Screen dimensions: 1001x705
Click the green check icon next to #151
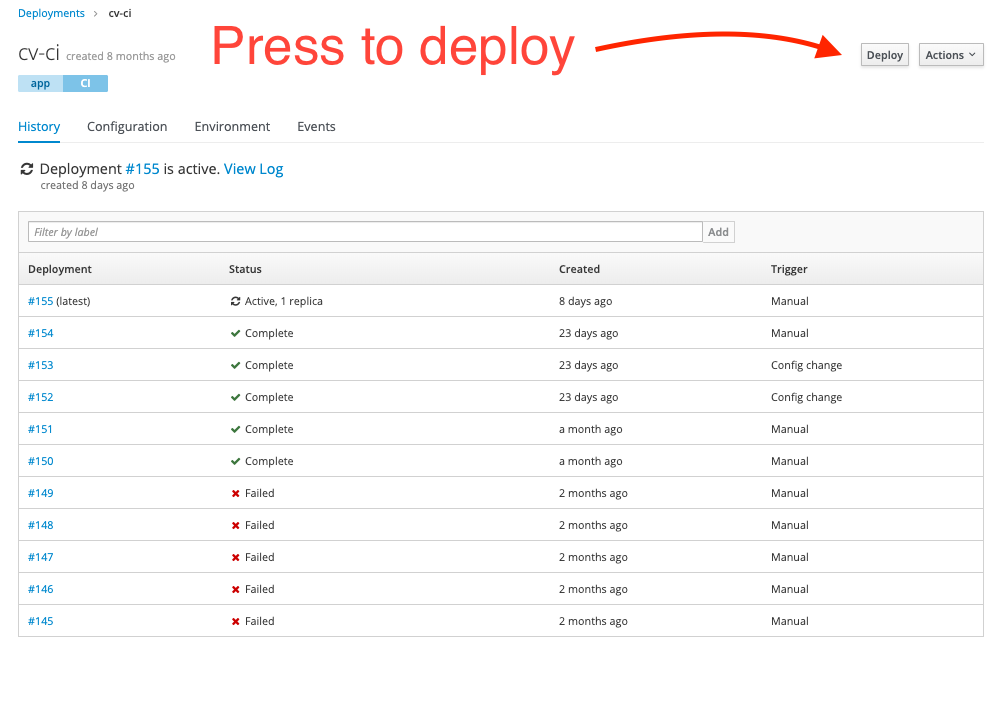(x=234, y=429)
